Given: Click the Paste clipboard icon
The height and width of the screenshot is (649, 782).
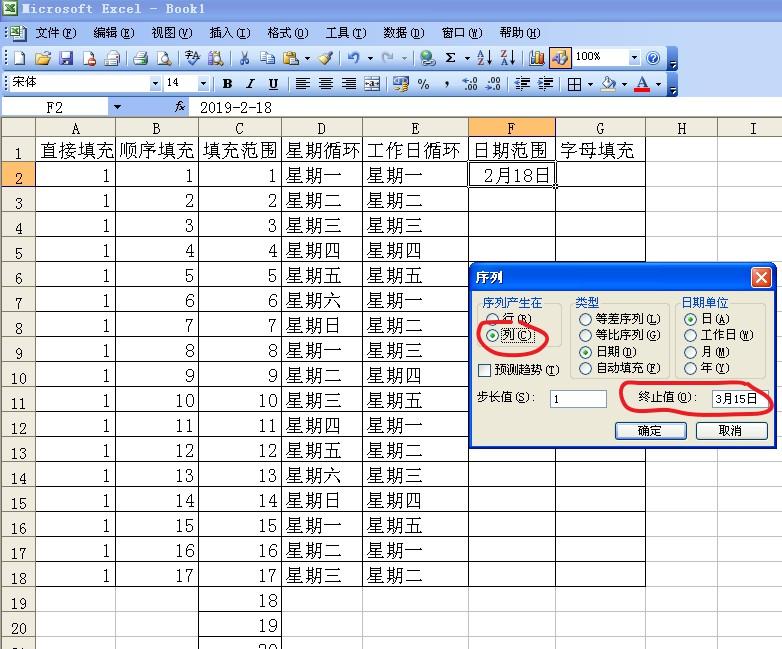Looking at the screenshot, I should [291, 58].
